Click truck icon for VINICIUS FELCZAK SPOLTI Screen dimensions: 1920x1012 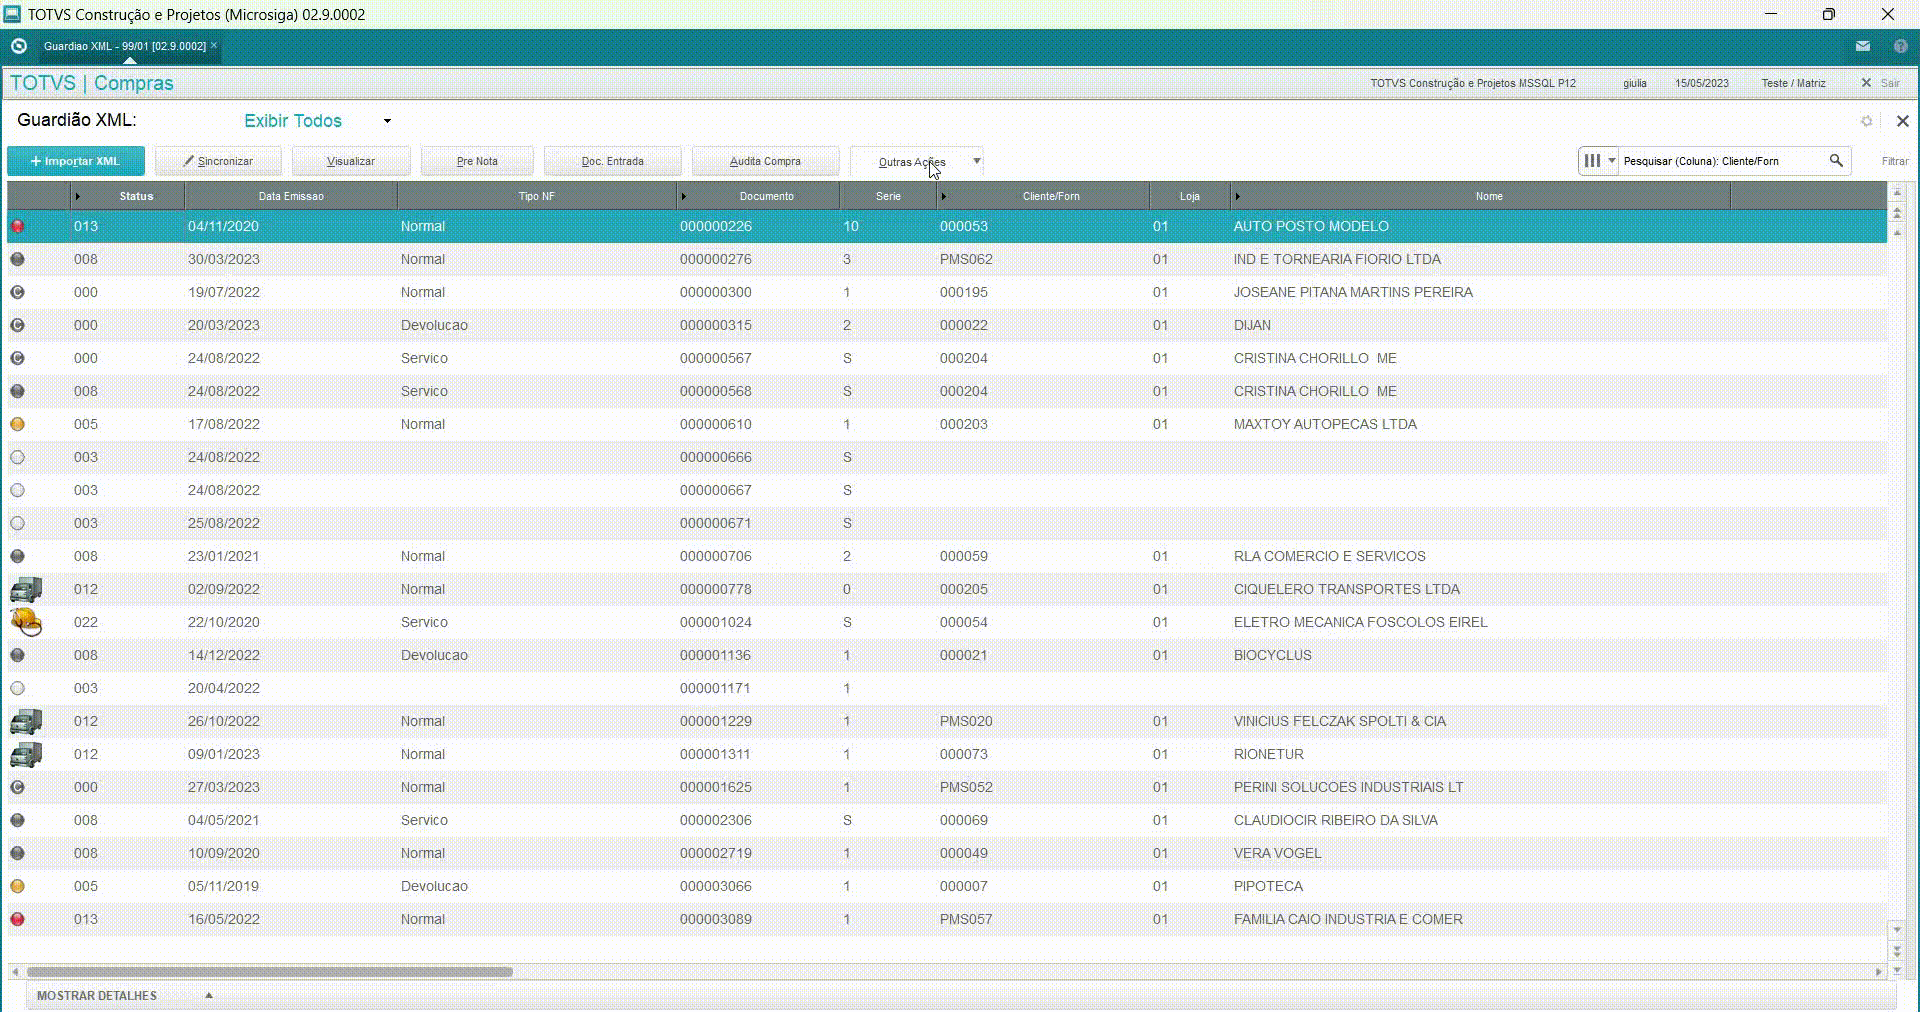26,721
